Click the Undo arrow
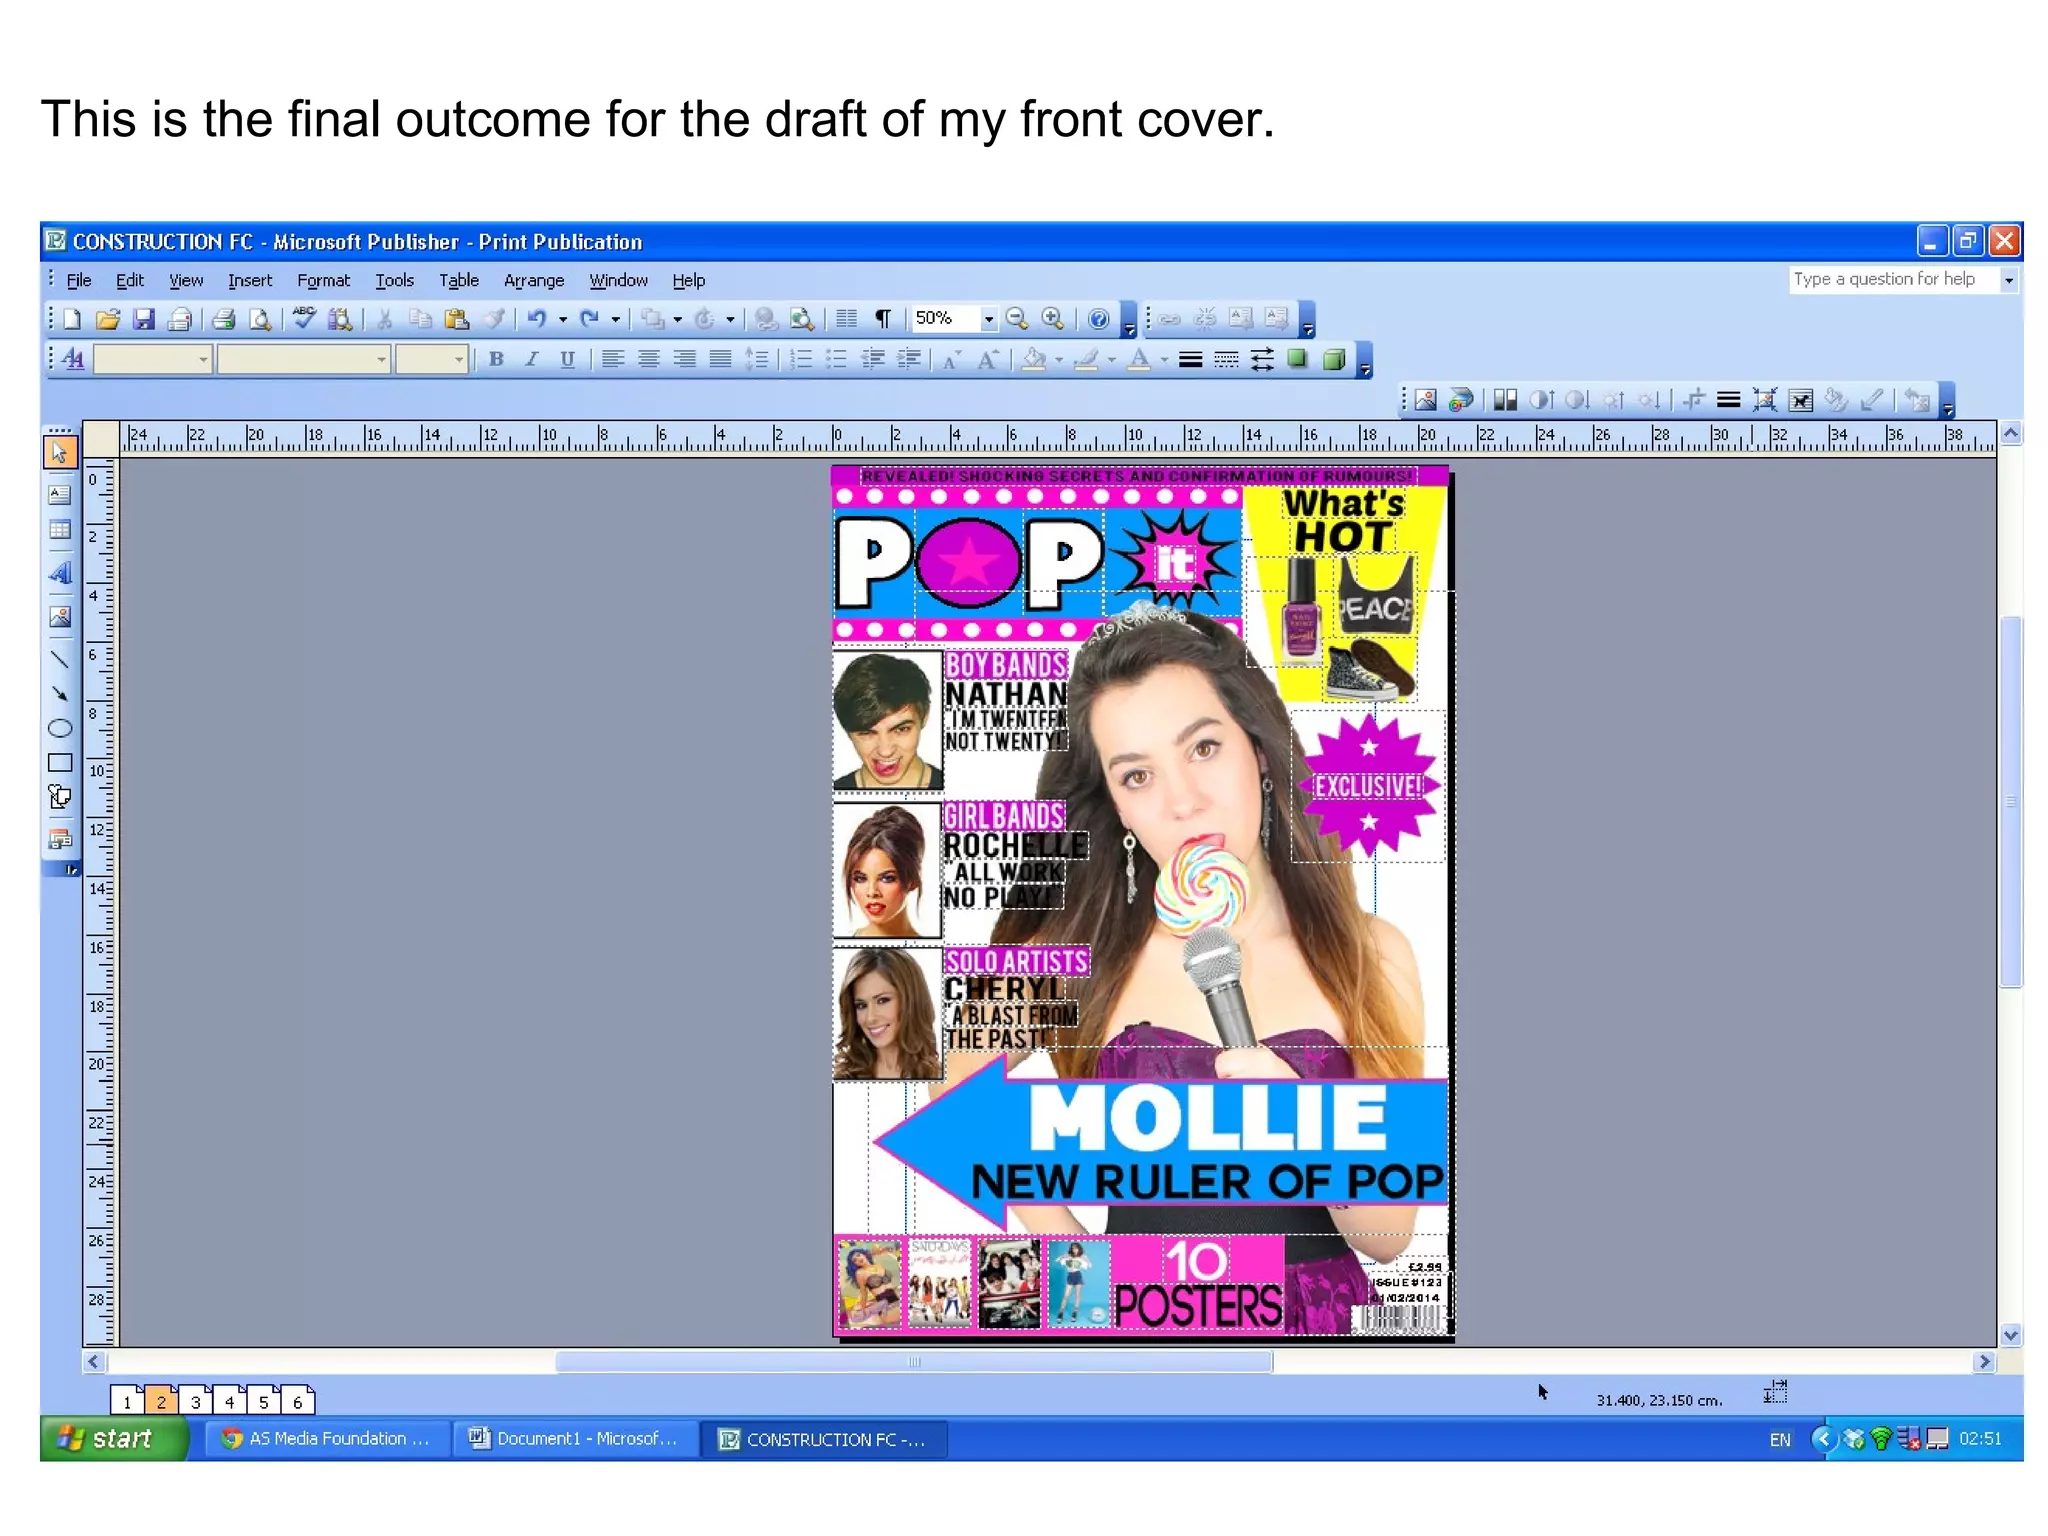The image size is (2048, 1536). [537, 319]
